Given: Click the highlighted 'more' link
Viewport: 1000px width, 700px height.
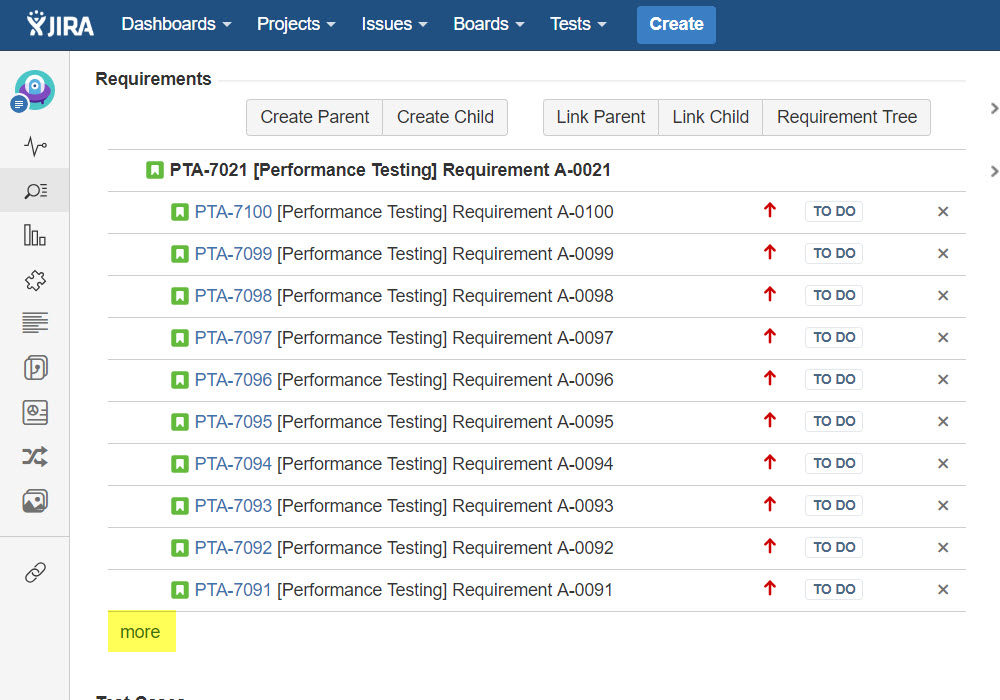Looking at the screenshot, I should [x=140, y=632].
